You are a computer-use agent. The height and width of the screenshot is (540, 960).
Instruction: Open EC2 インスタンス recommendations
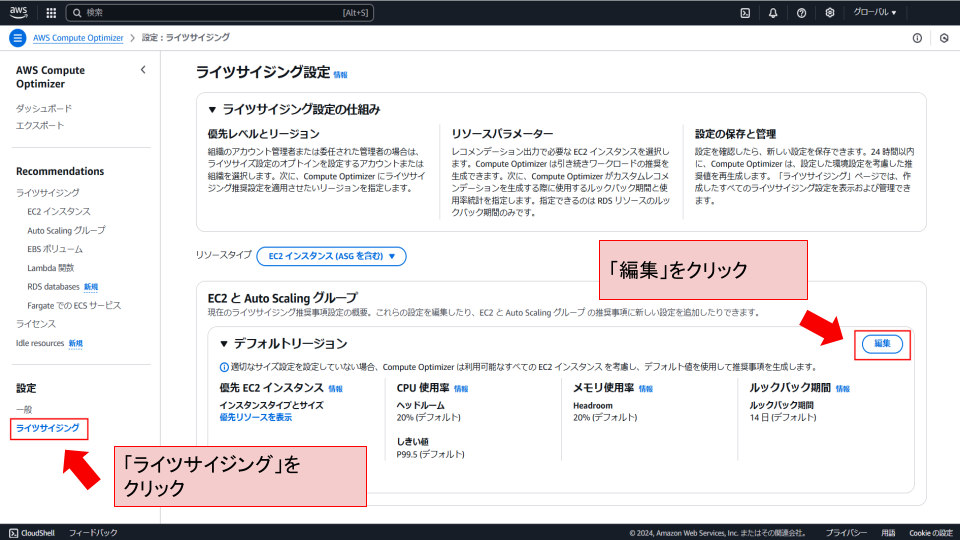pyautogui.click(x=59, y=212)
